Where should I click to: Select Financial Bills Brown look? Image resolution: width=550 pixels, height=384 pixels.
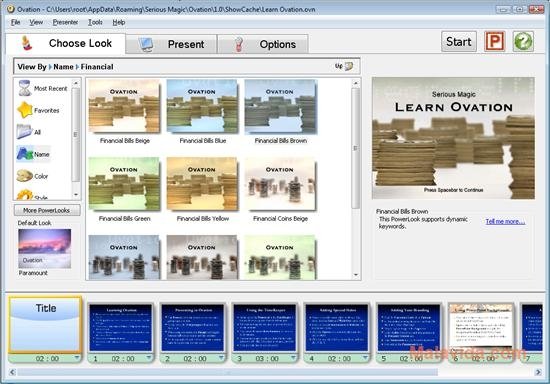pos(281,106)
